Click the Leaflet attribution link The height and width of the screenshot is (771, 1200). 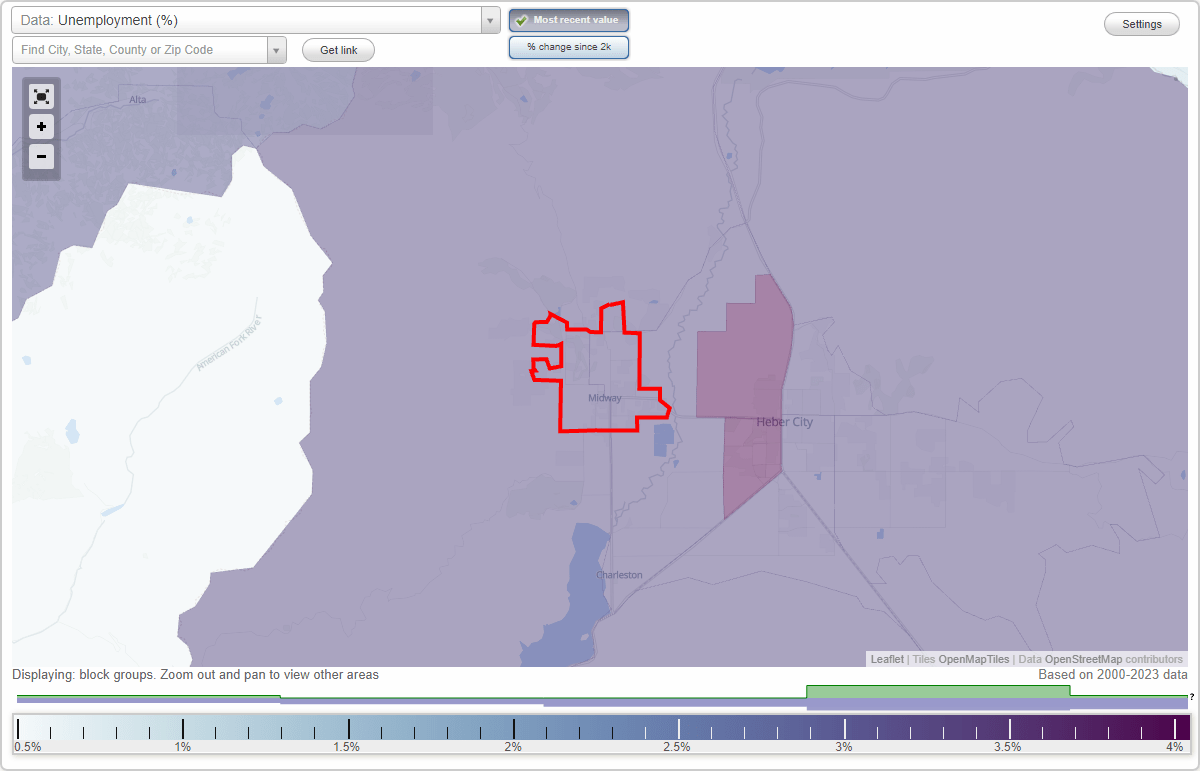point(886,659)
